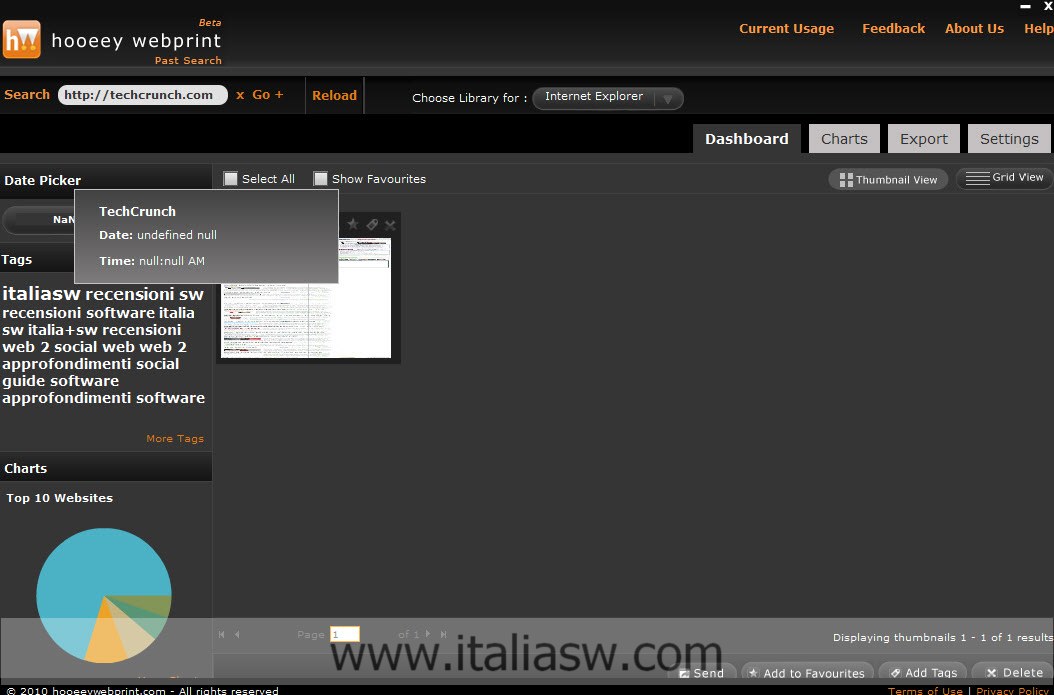Open the Feedback link
Screen dimensions: 1054x695
pos(893,29)
